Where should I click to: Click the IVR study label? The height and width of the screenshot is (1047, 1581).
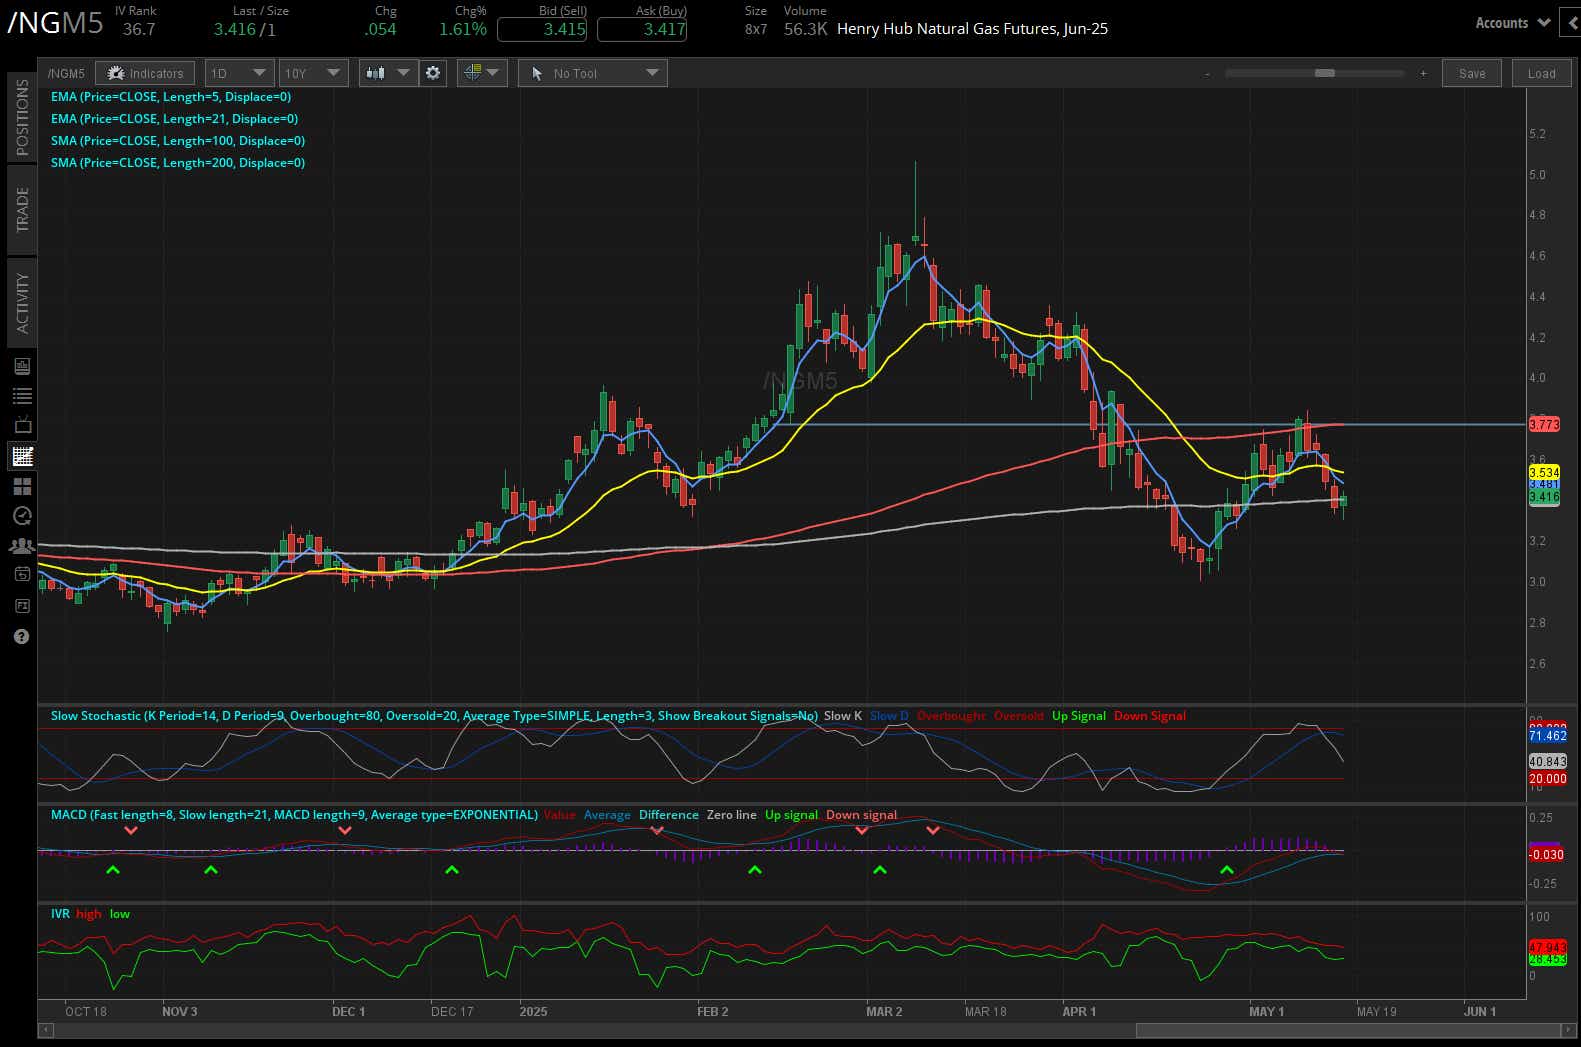coord(60,914)
